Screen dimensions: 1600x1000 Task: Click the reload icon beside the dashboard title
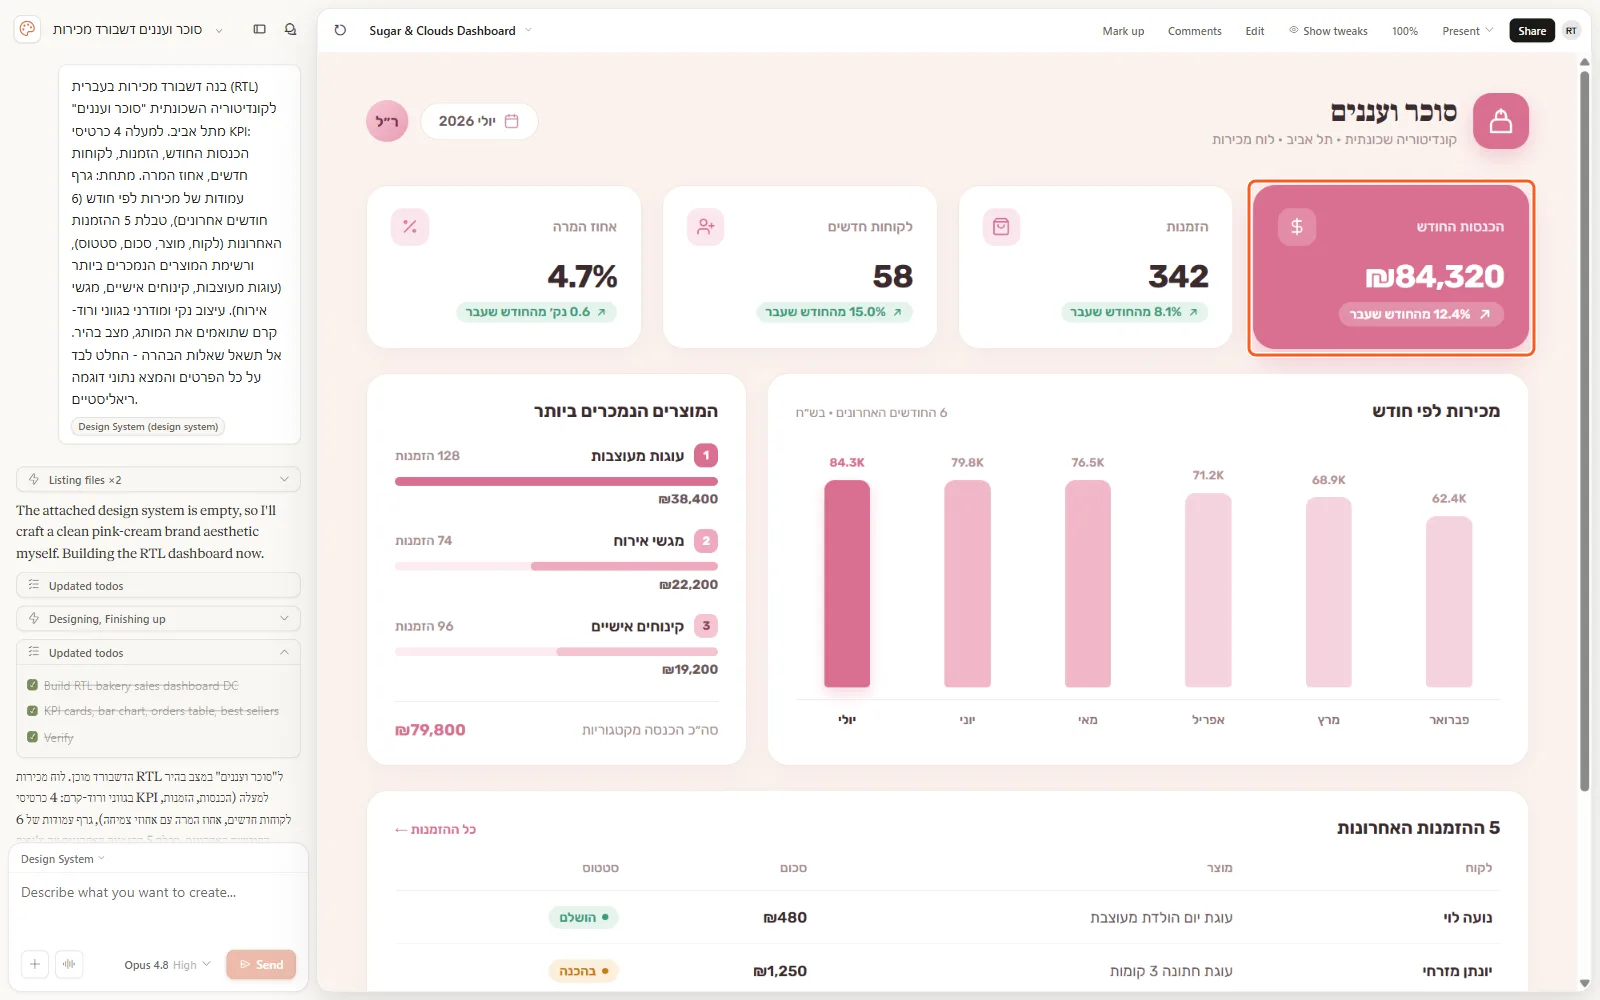click(x=340, y=30)
